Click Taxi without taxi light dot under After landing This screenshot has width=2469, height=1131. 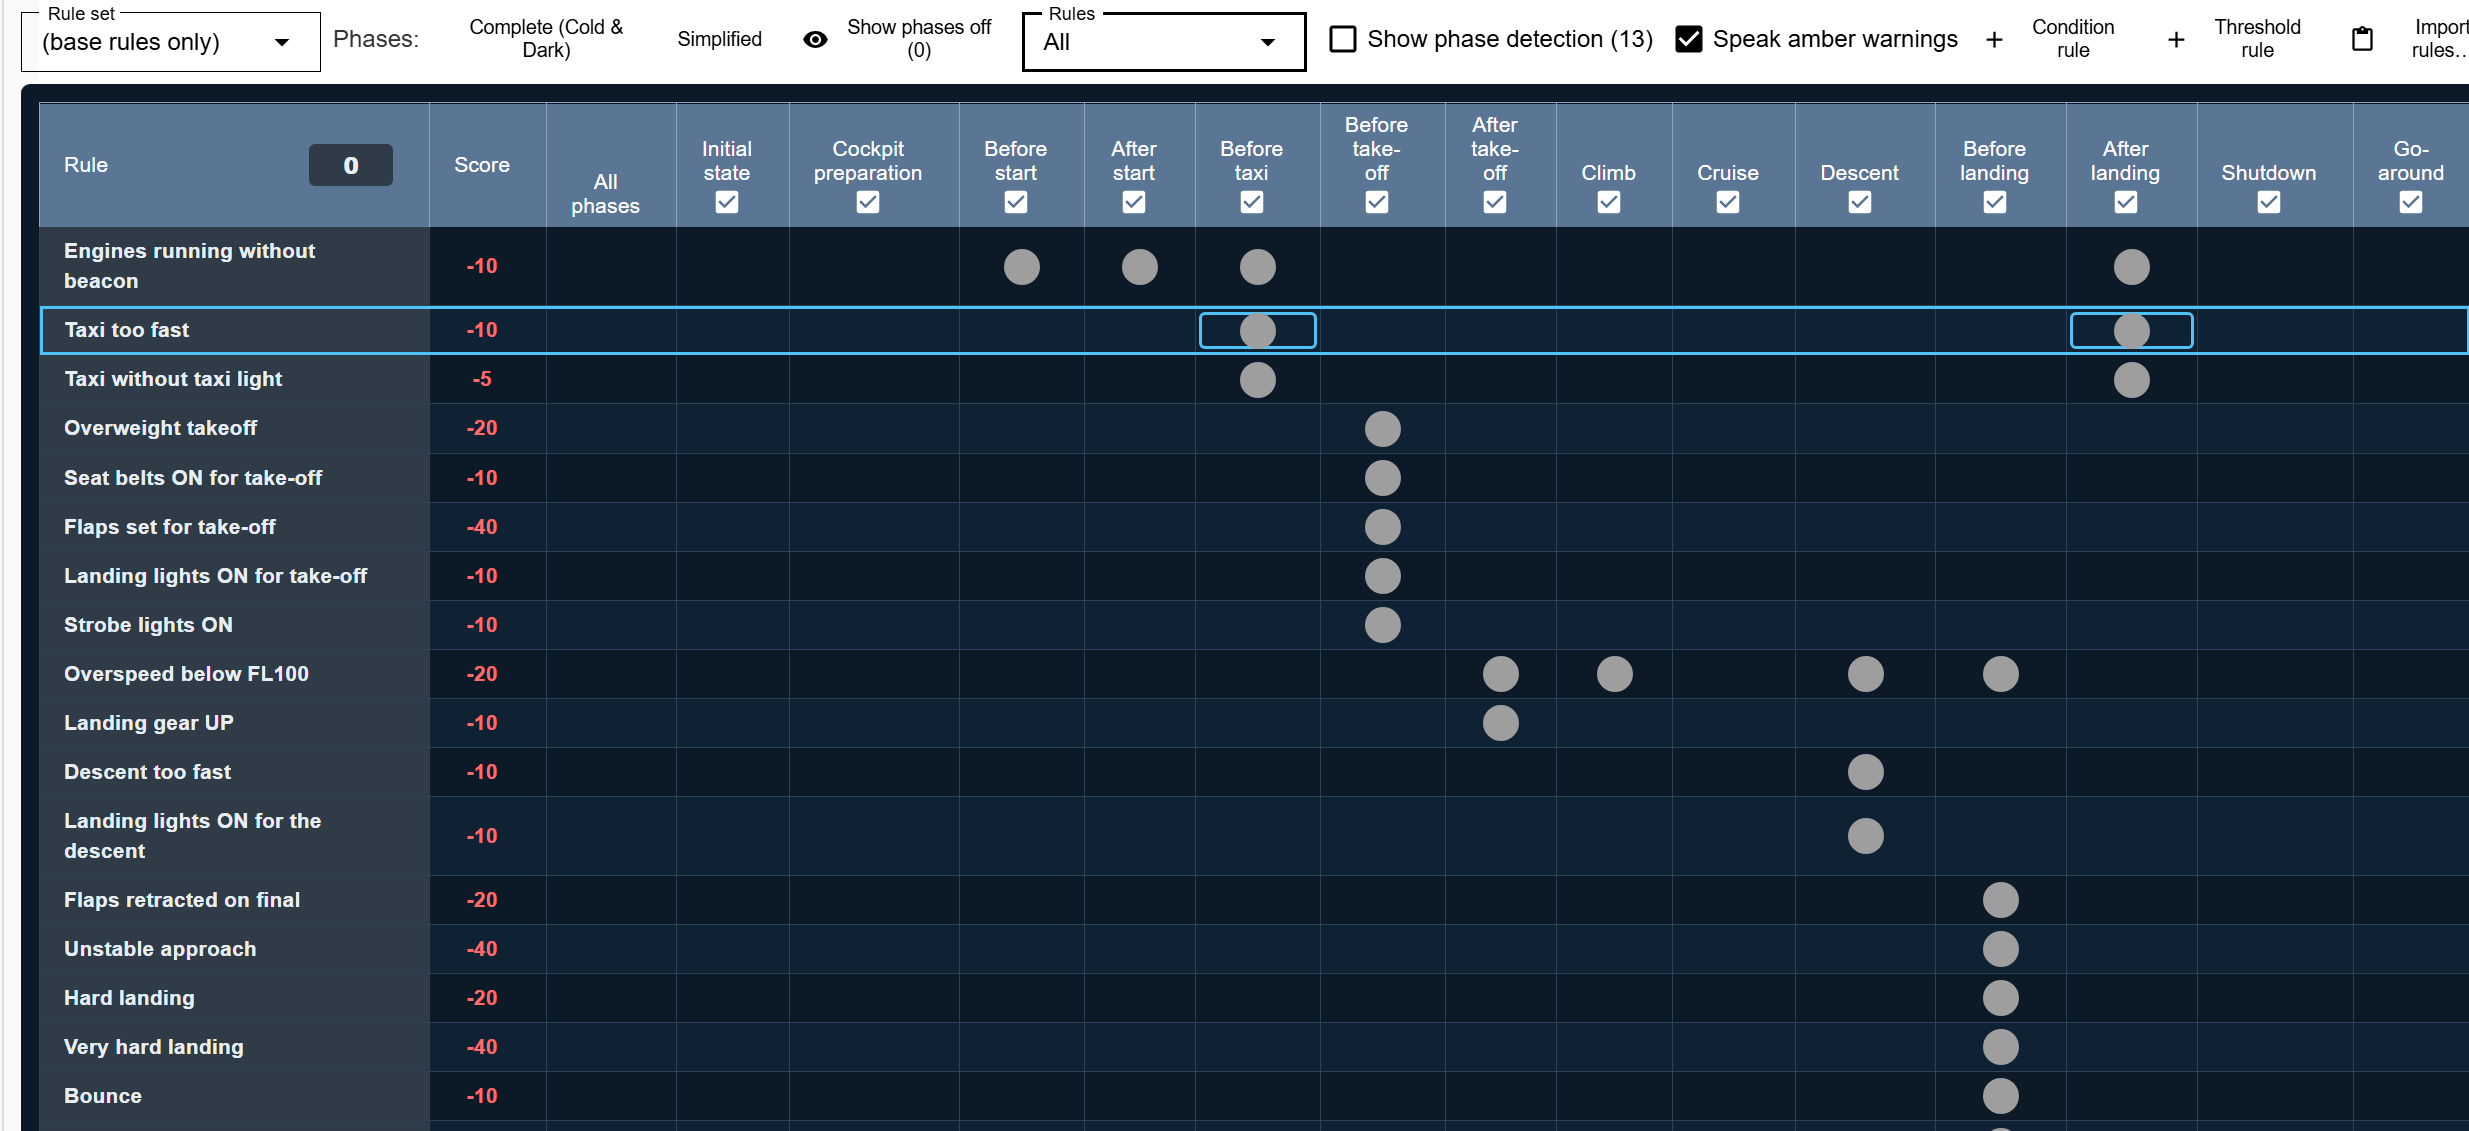[2132, 380]
